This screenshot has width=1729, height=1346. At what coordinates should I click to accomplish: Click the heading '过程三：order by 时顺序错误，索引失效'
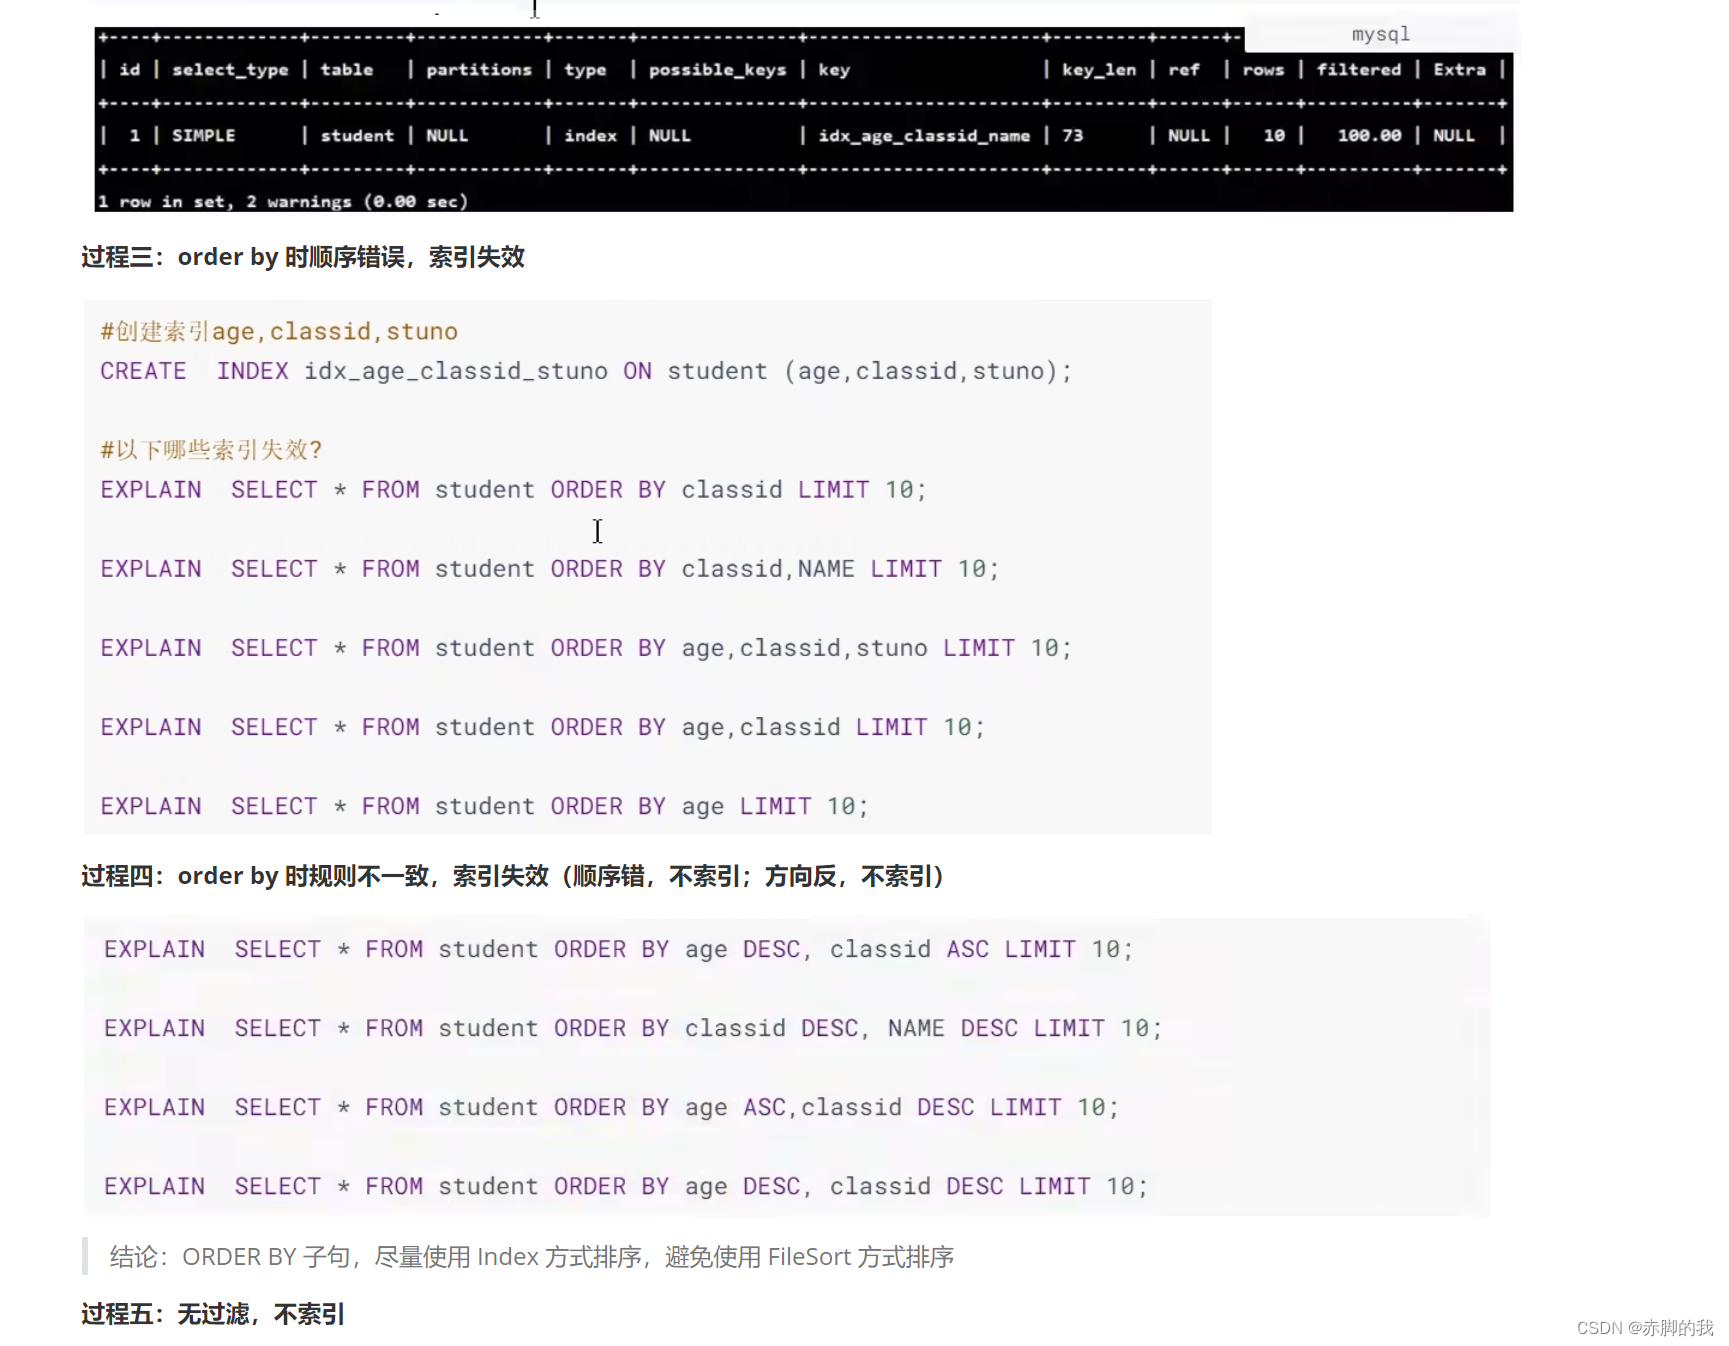(x=303, y=257)
